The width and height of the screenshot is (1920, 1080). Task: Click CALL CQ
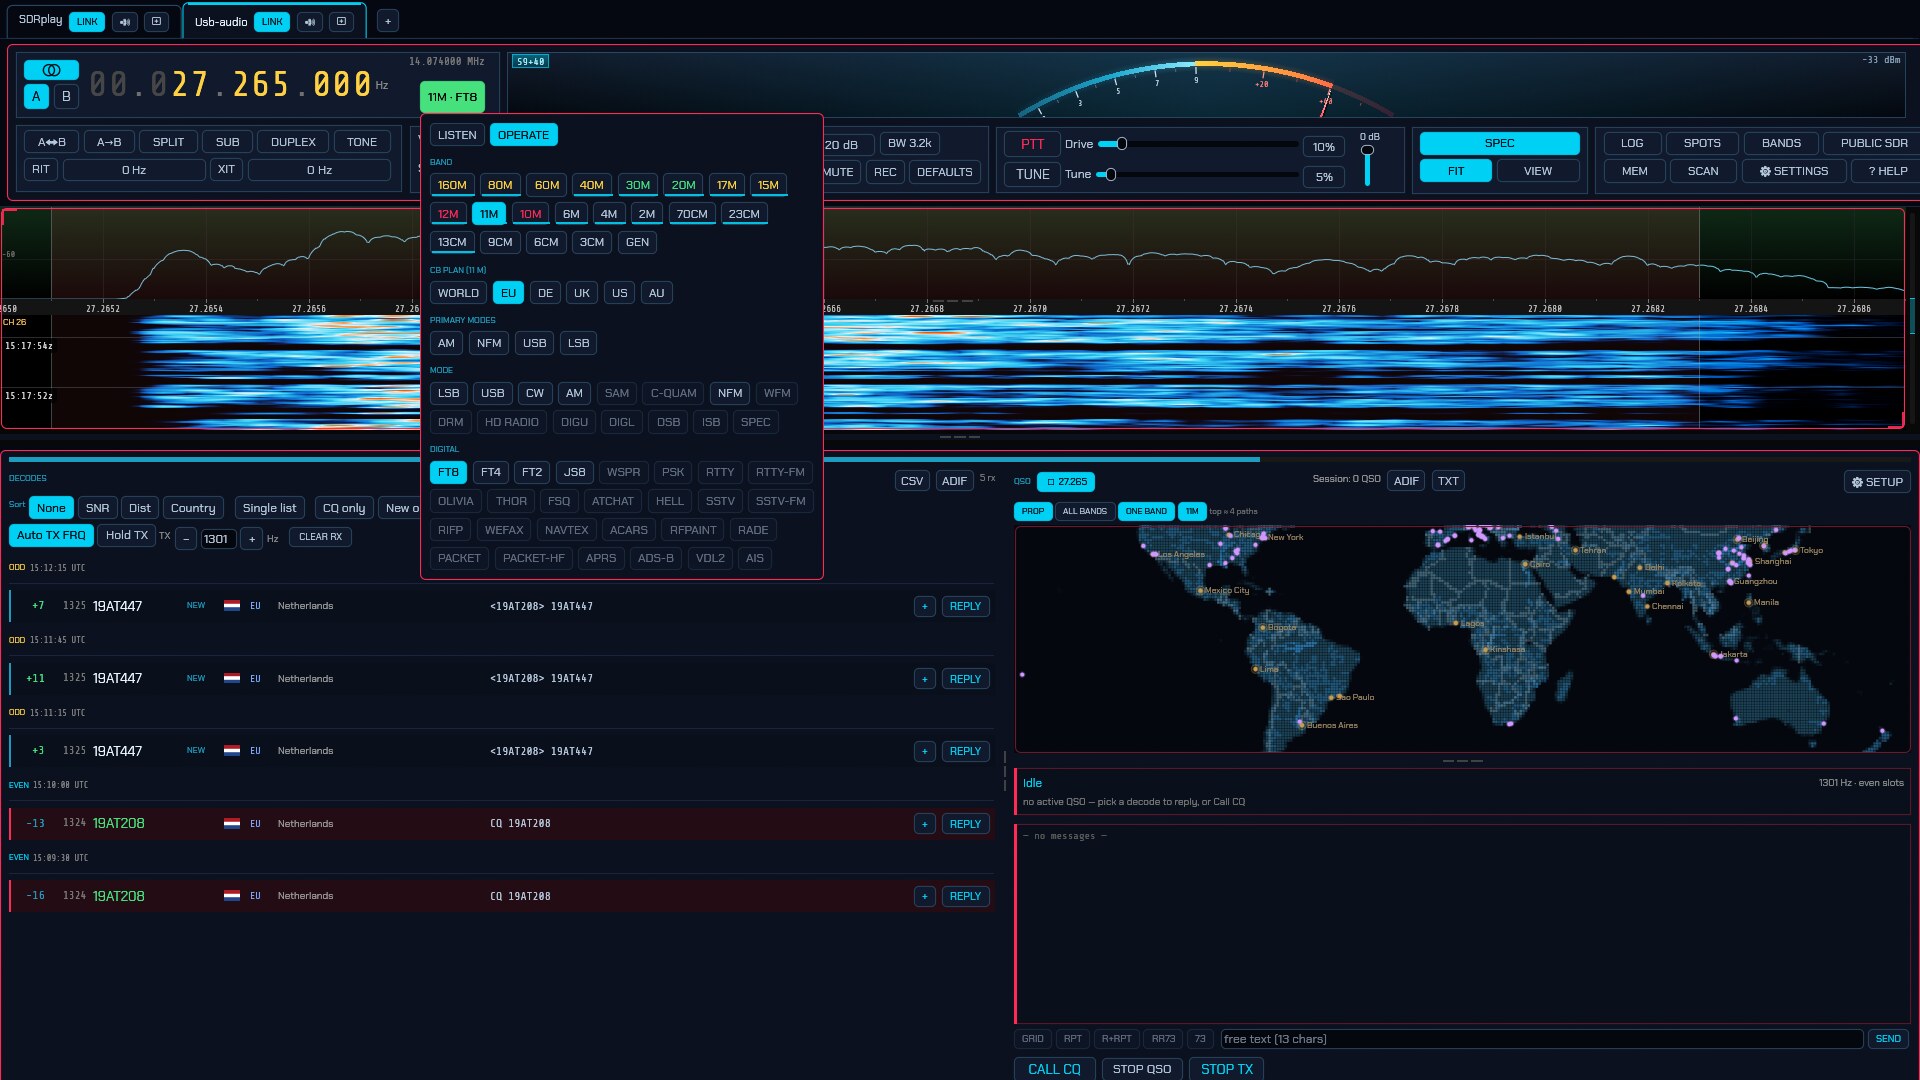(x=1054, y=1069)
